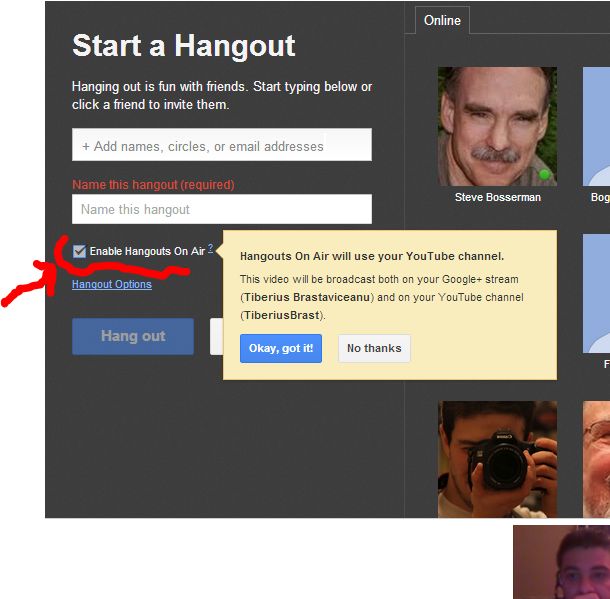Click into the Name this hangout field
The height and width of the screenshot is (599, 610).
[222, 209]
